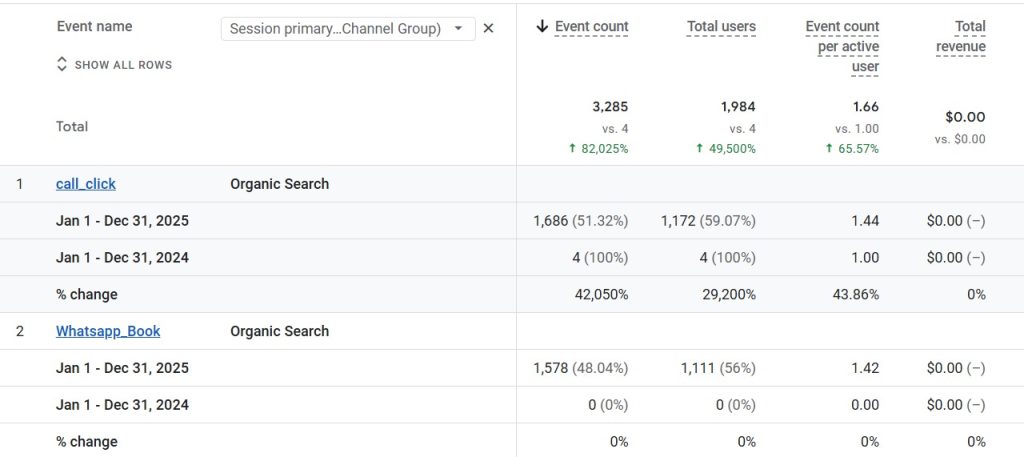Select the 2024 date range row under call_click

[122, 257]
